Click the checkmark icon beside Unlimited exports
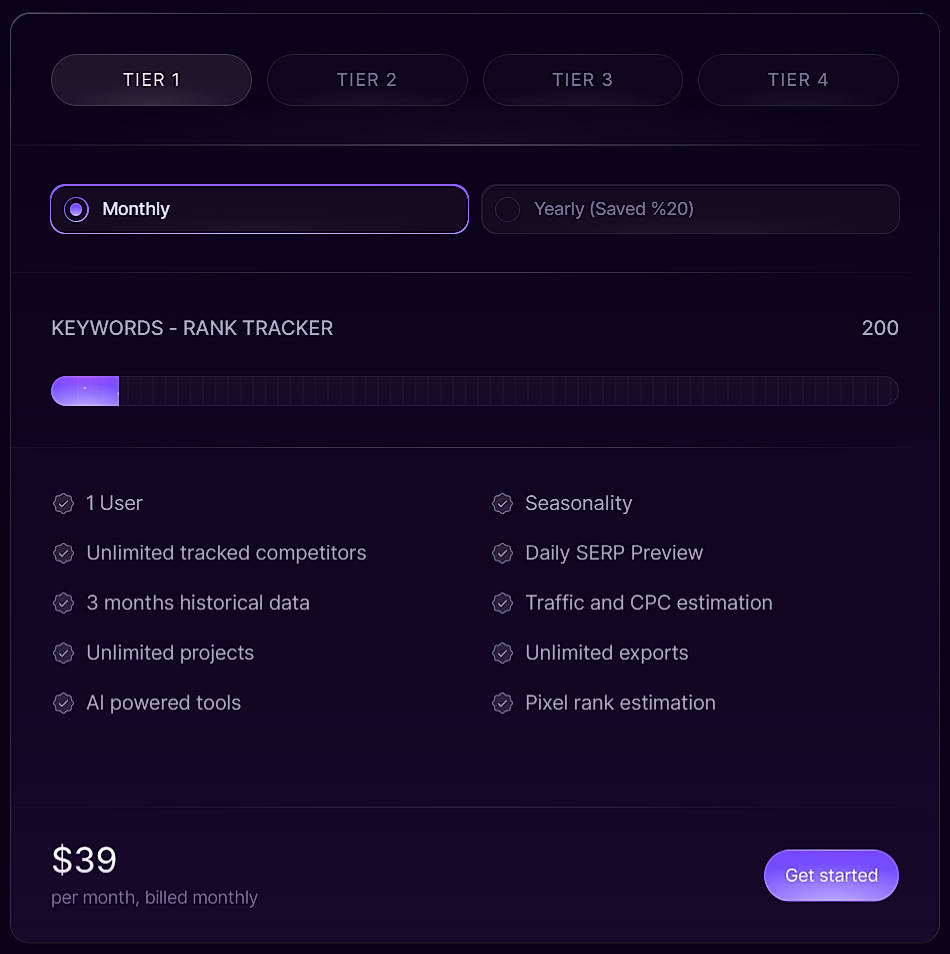 tap(502, 653)
